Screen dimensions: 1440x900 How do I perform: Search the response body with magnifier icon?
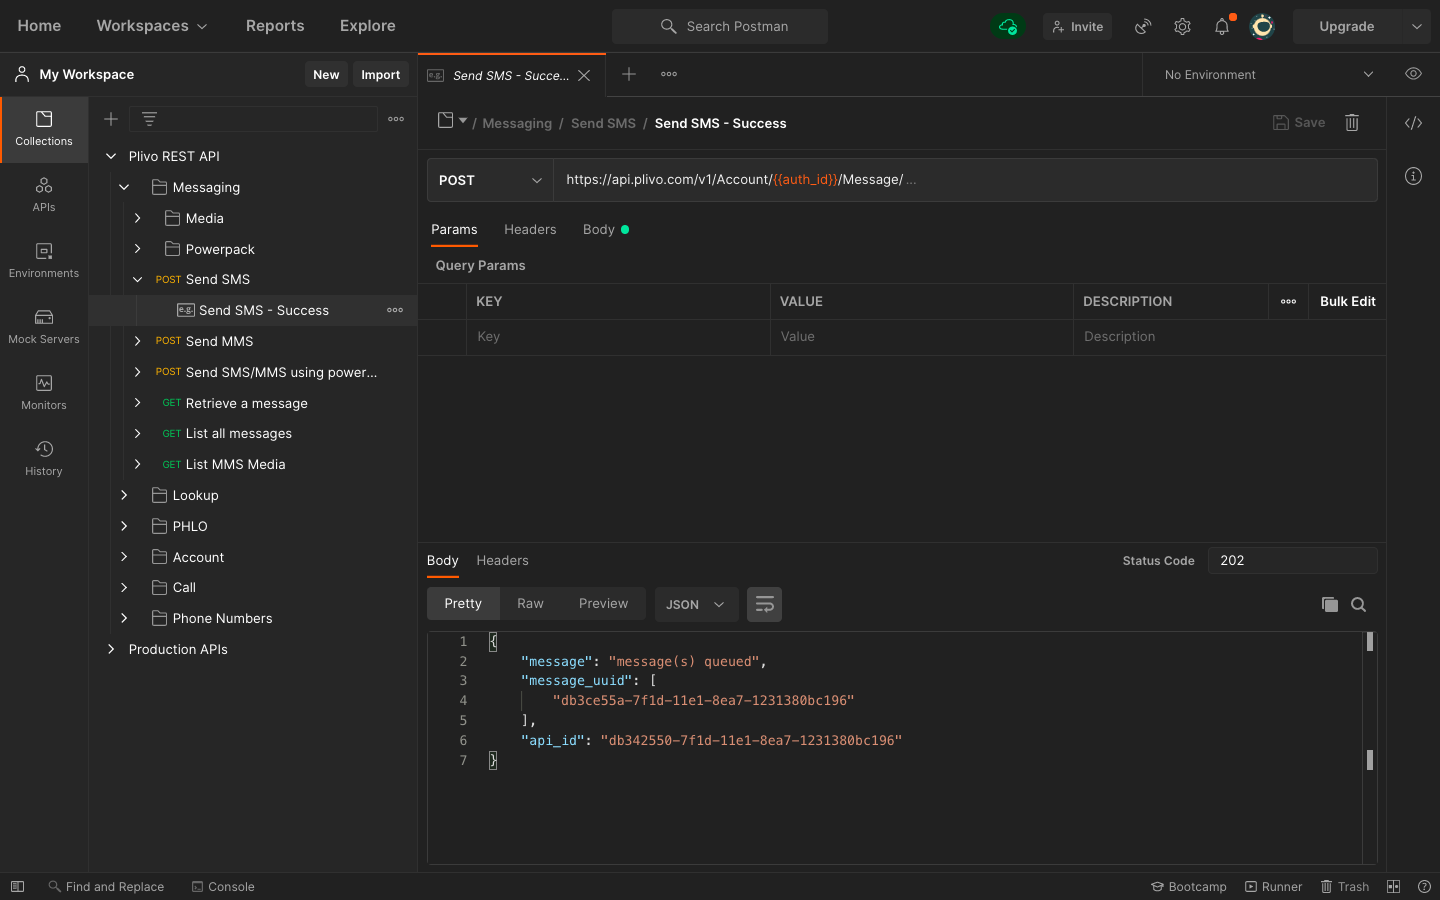[1358, 604]
